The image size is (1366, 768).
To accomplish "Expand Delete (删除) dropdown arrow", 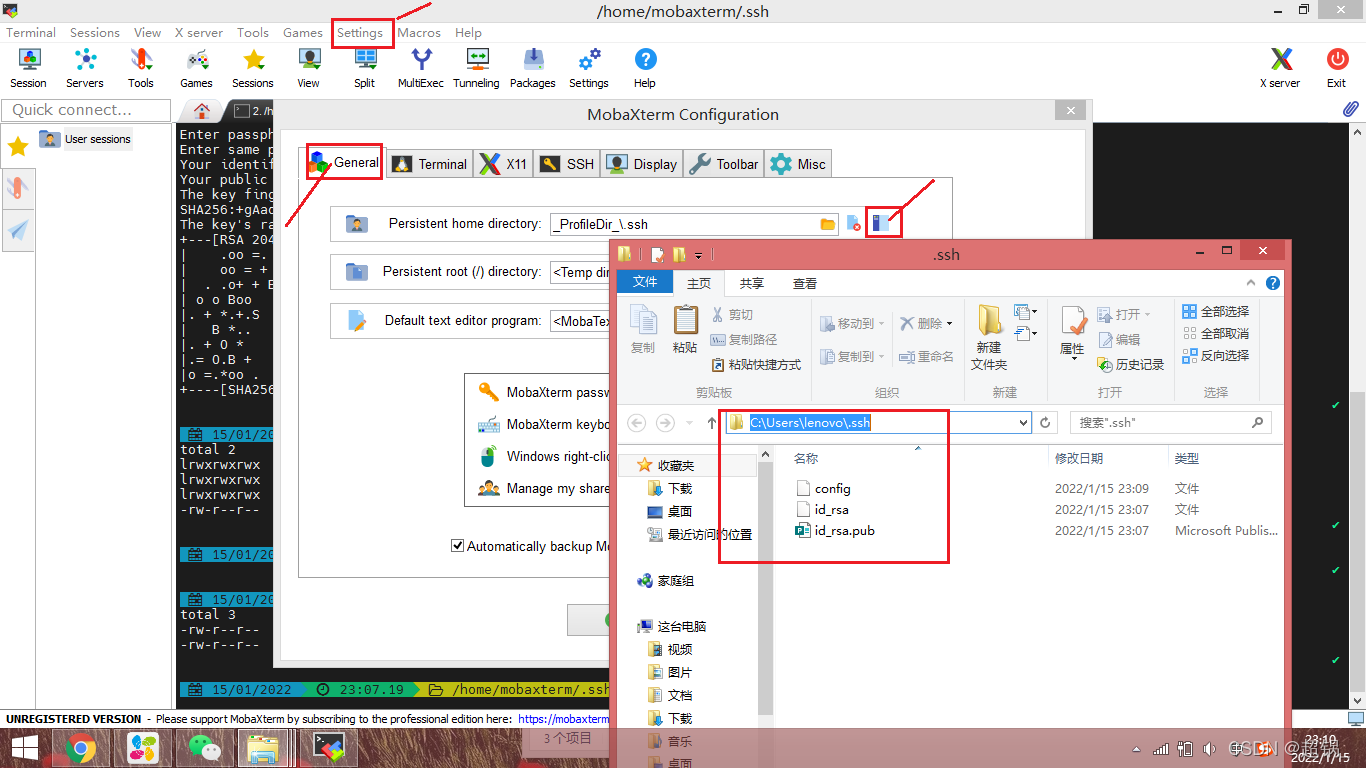I will 949,324.
